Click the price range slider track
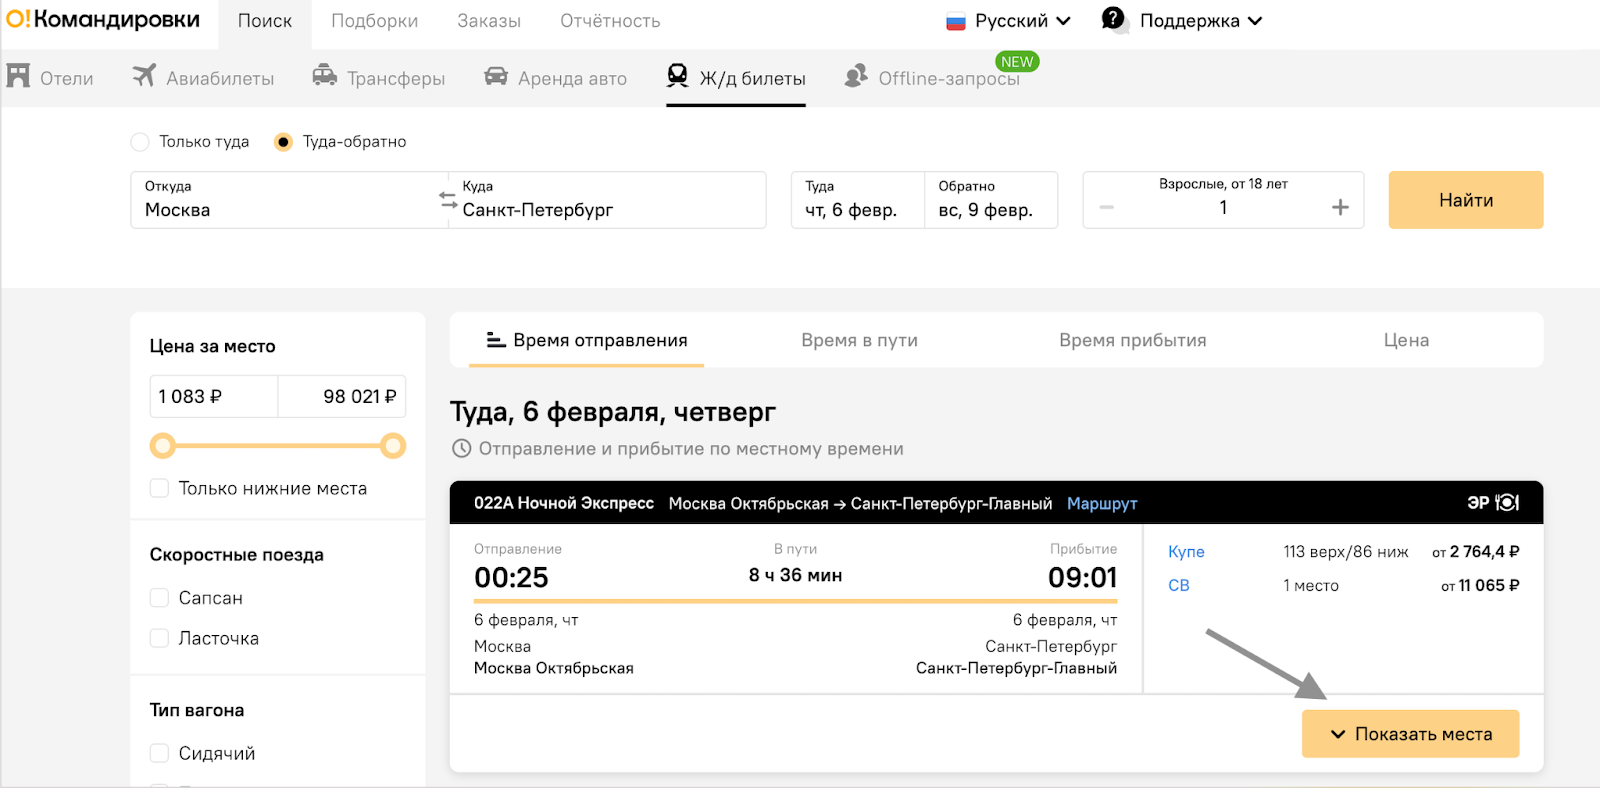Screen dimensions: 1600x788 (278, 446)
